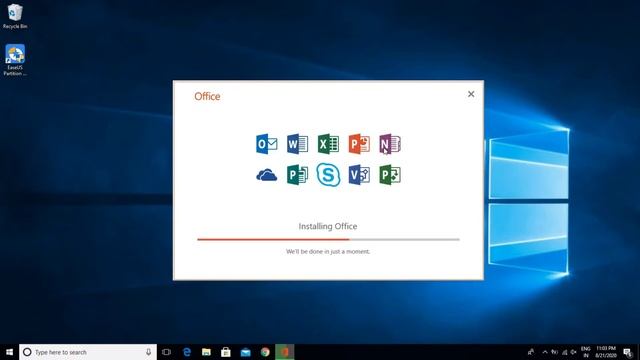Click the microphone icon in search box
This screenshot has height=360, width=640.
[149, 352]
